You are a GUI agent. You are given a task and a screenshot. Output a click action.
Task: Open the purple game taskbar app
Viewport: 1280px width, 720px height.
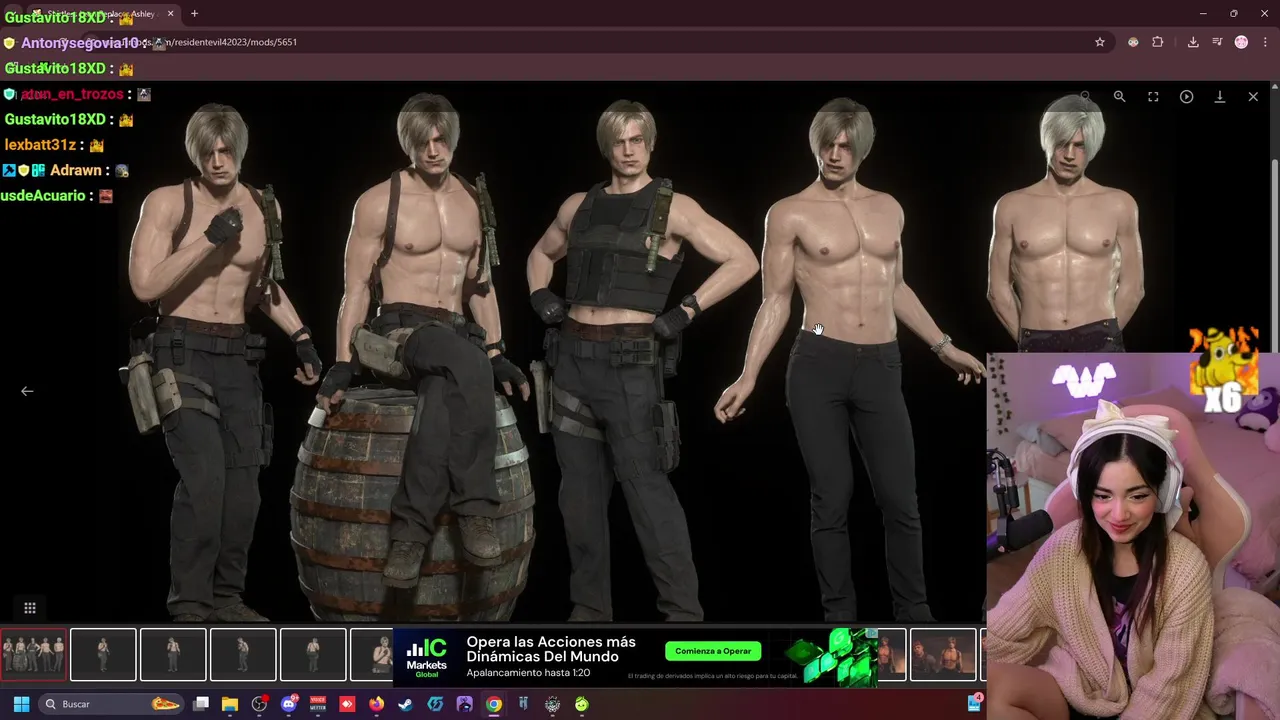click(x=464, y=704)
